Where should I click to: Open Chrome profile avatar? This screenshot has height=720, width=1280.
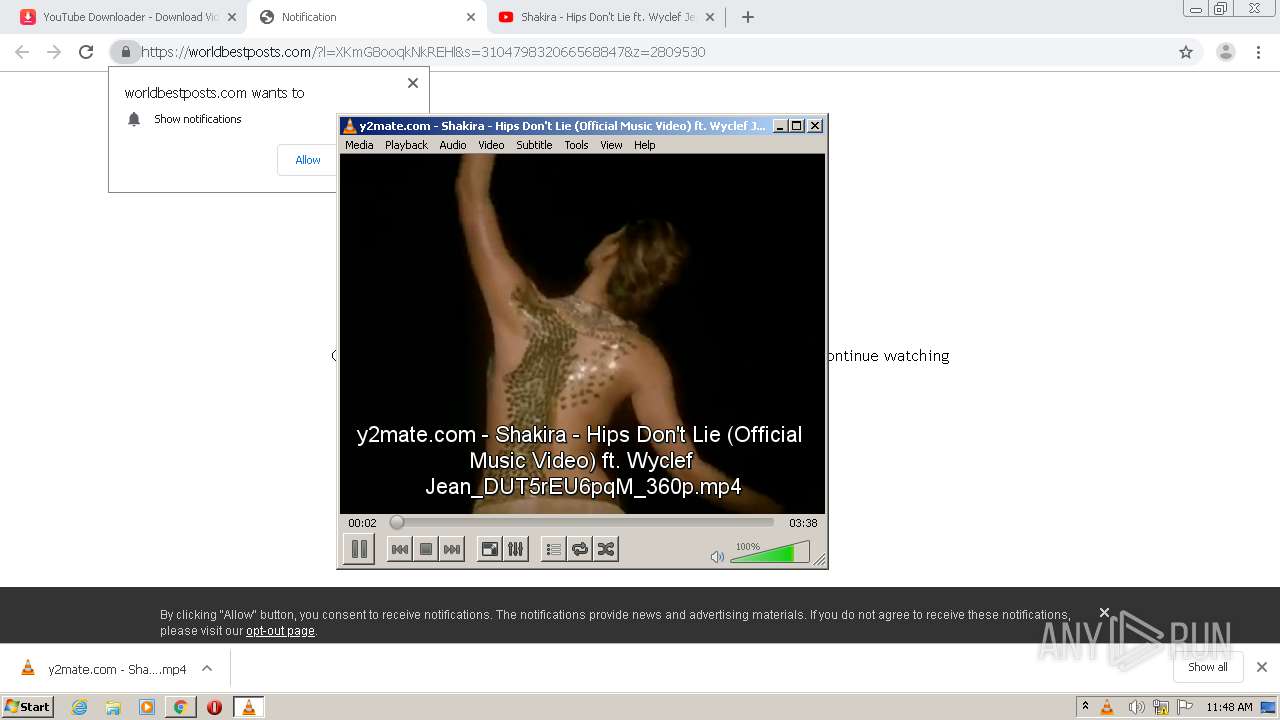(x=1226, y=52)
